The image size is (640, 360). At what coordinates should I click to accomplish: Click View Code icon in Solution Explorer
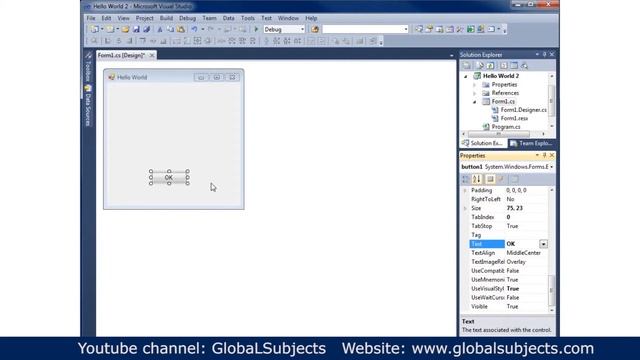point(504,65)
